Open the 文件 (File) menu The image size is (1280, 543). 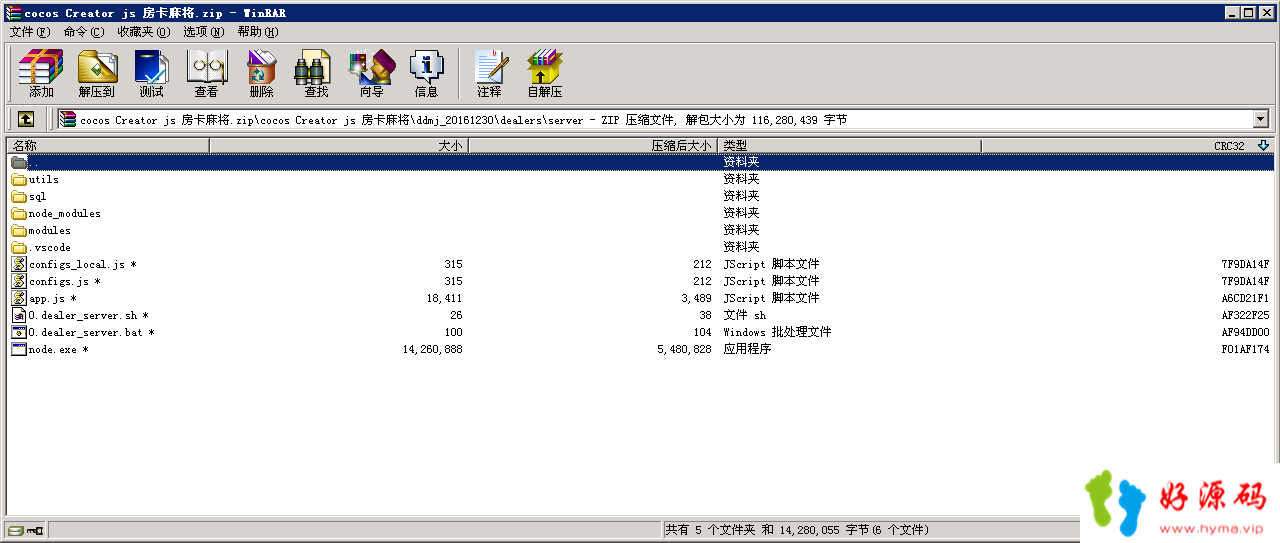[x=29, y=32]
